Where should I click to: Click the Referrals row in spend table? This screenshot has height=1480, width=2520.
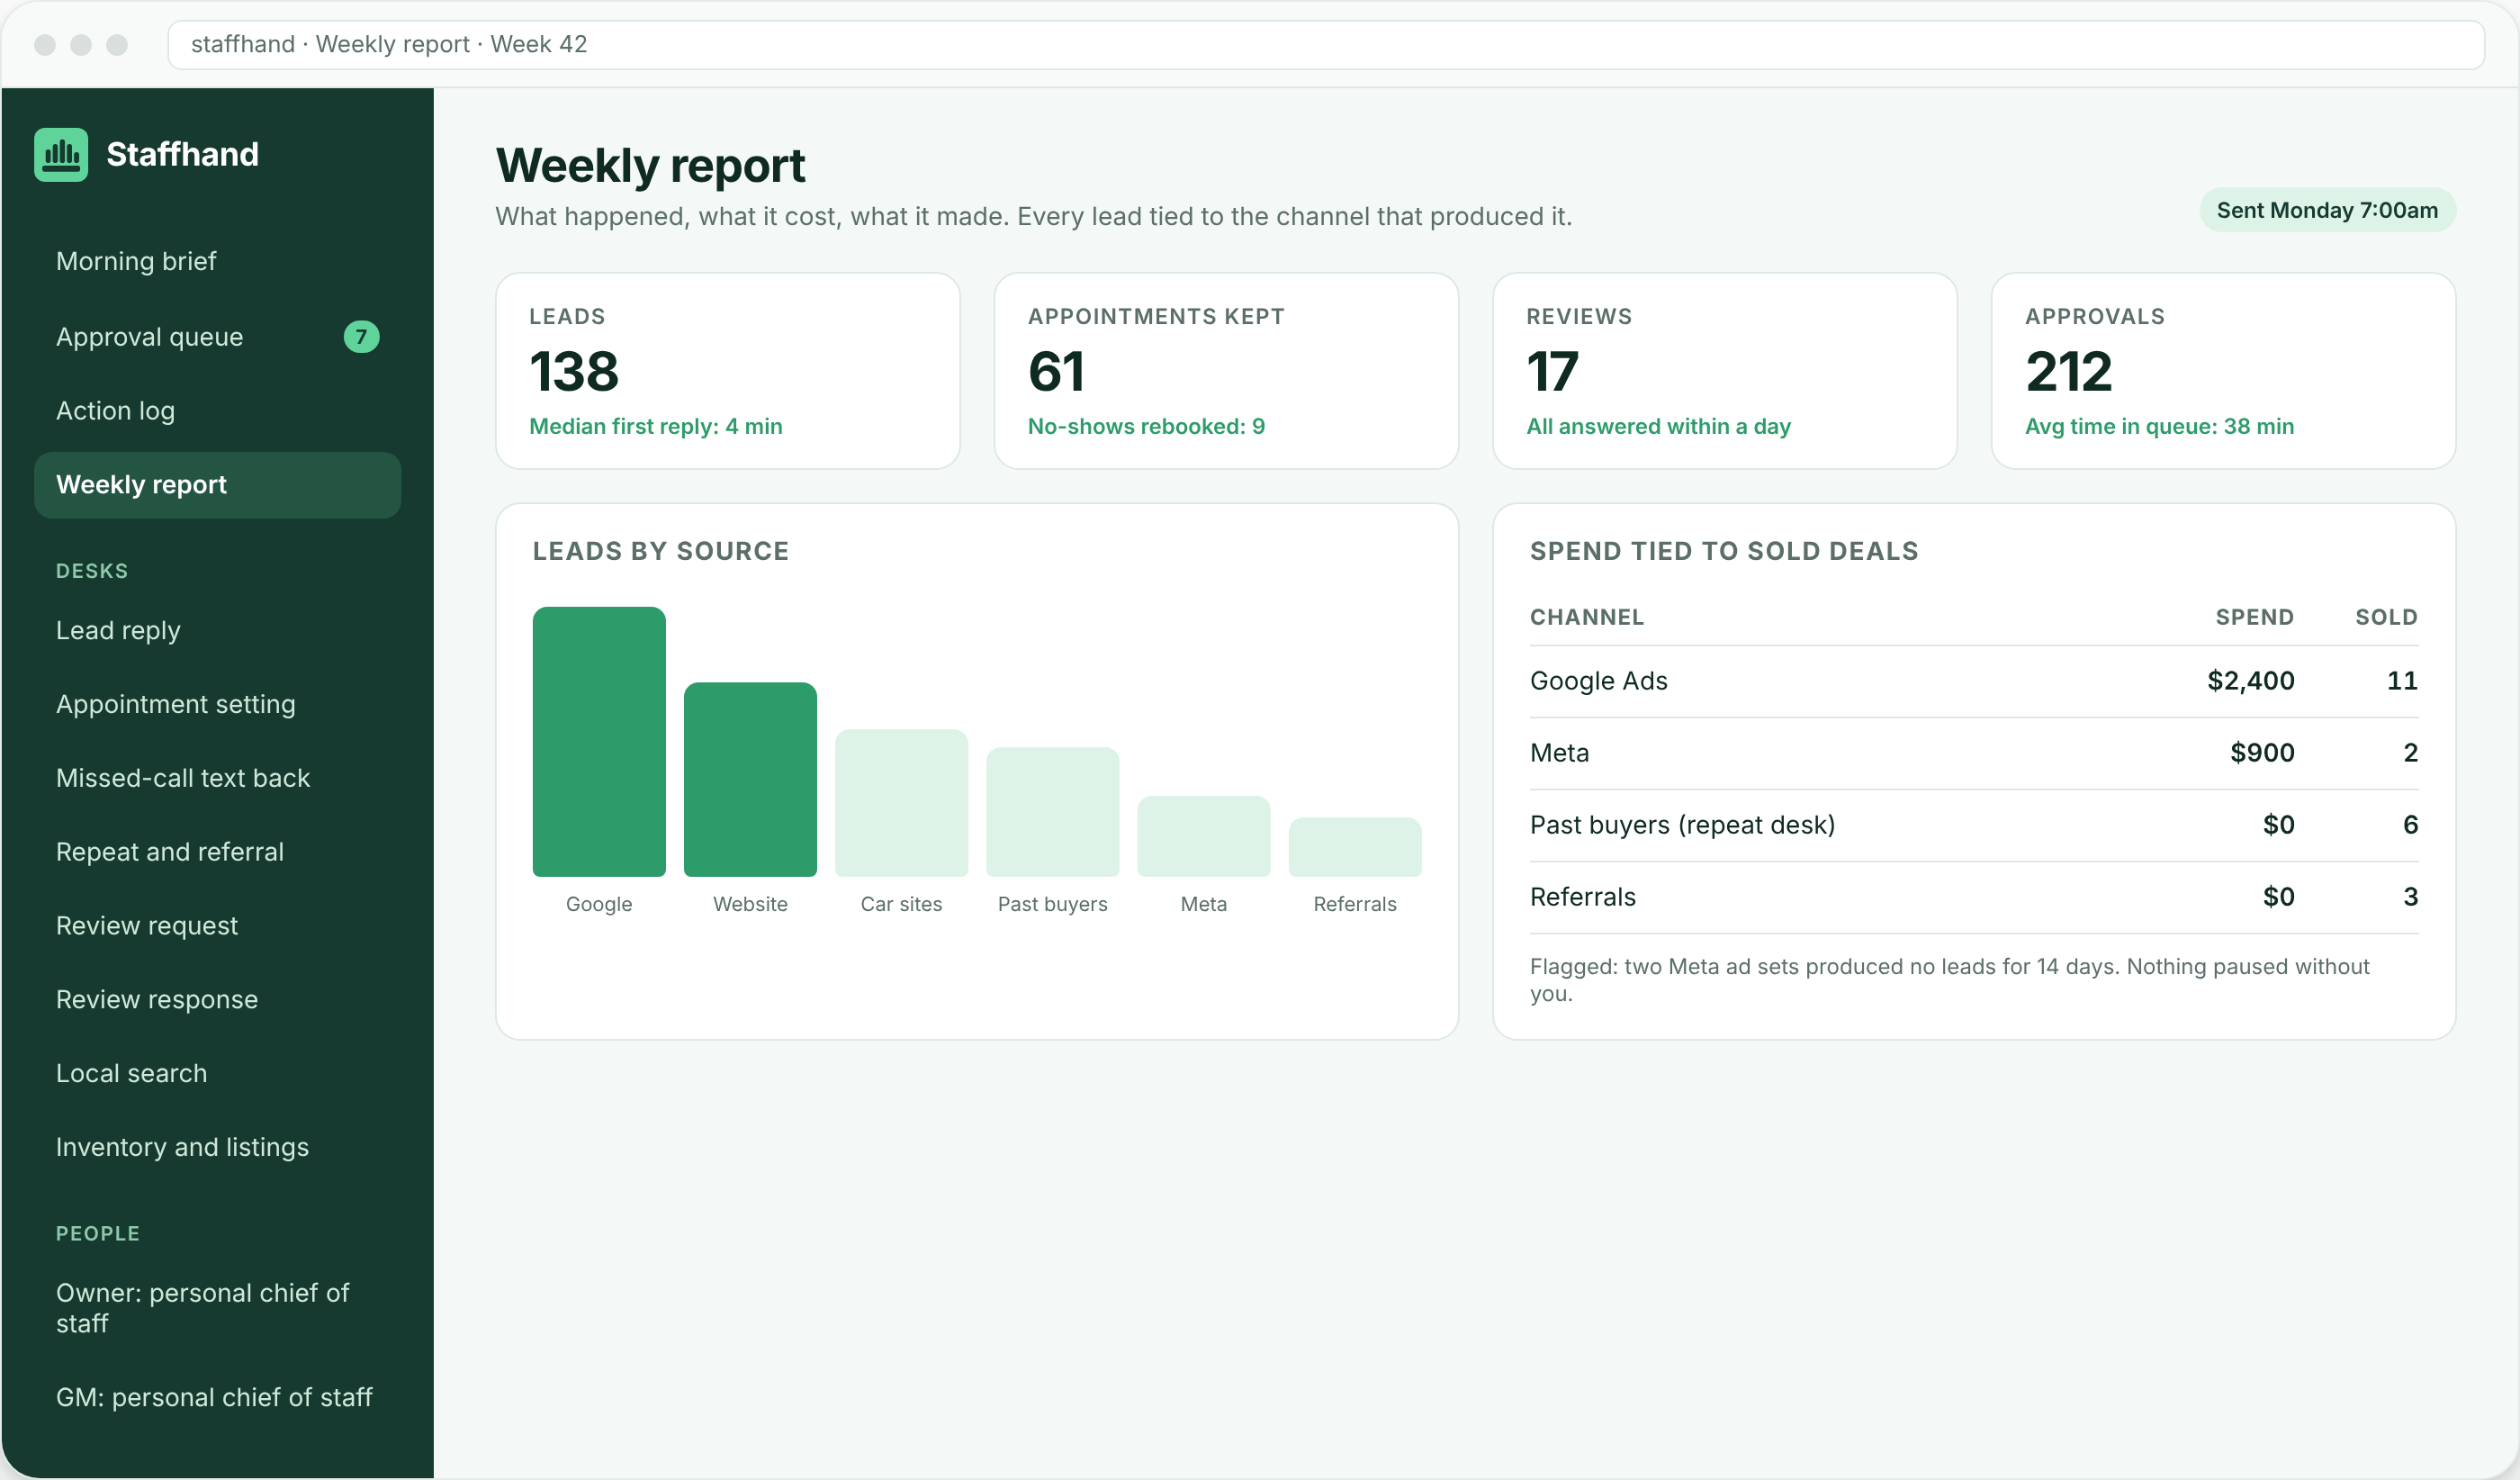pos(1974,897)
